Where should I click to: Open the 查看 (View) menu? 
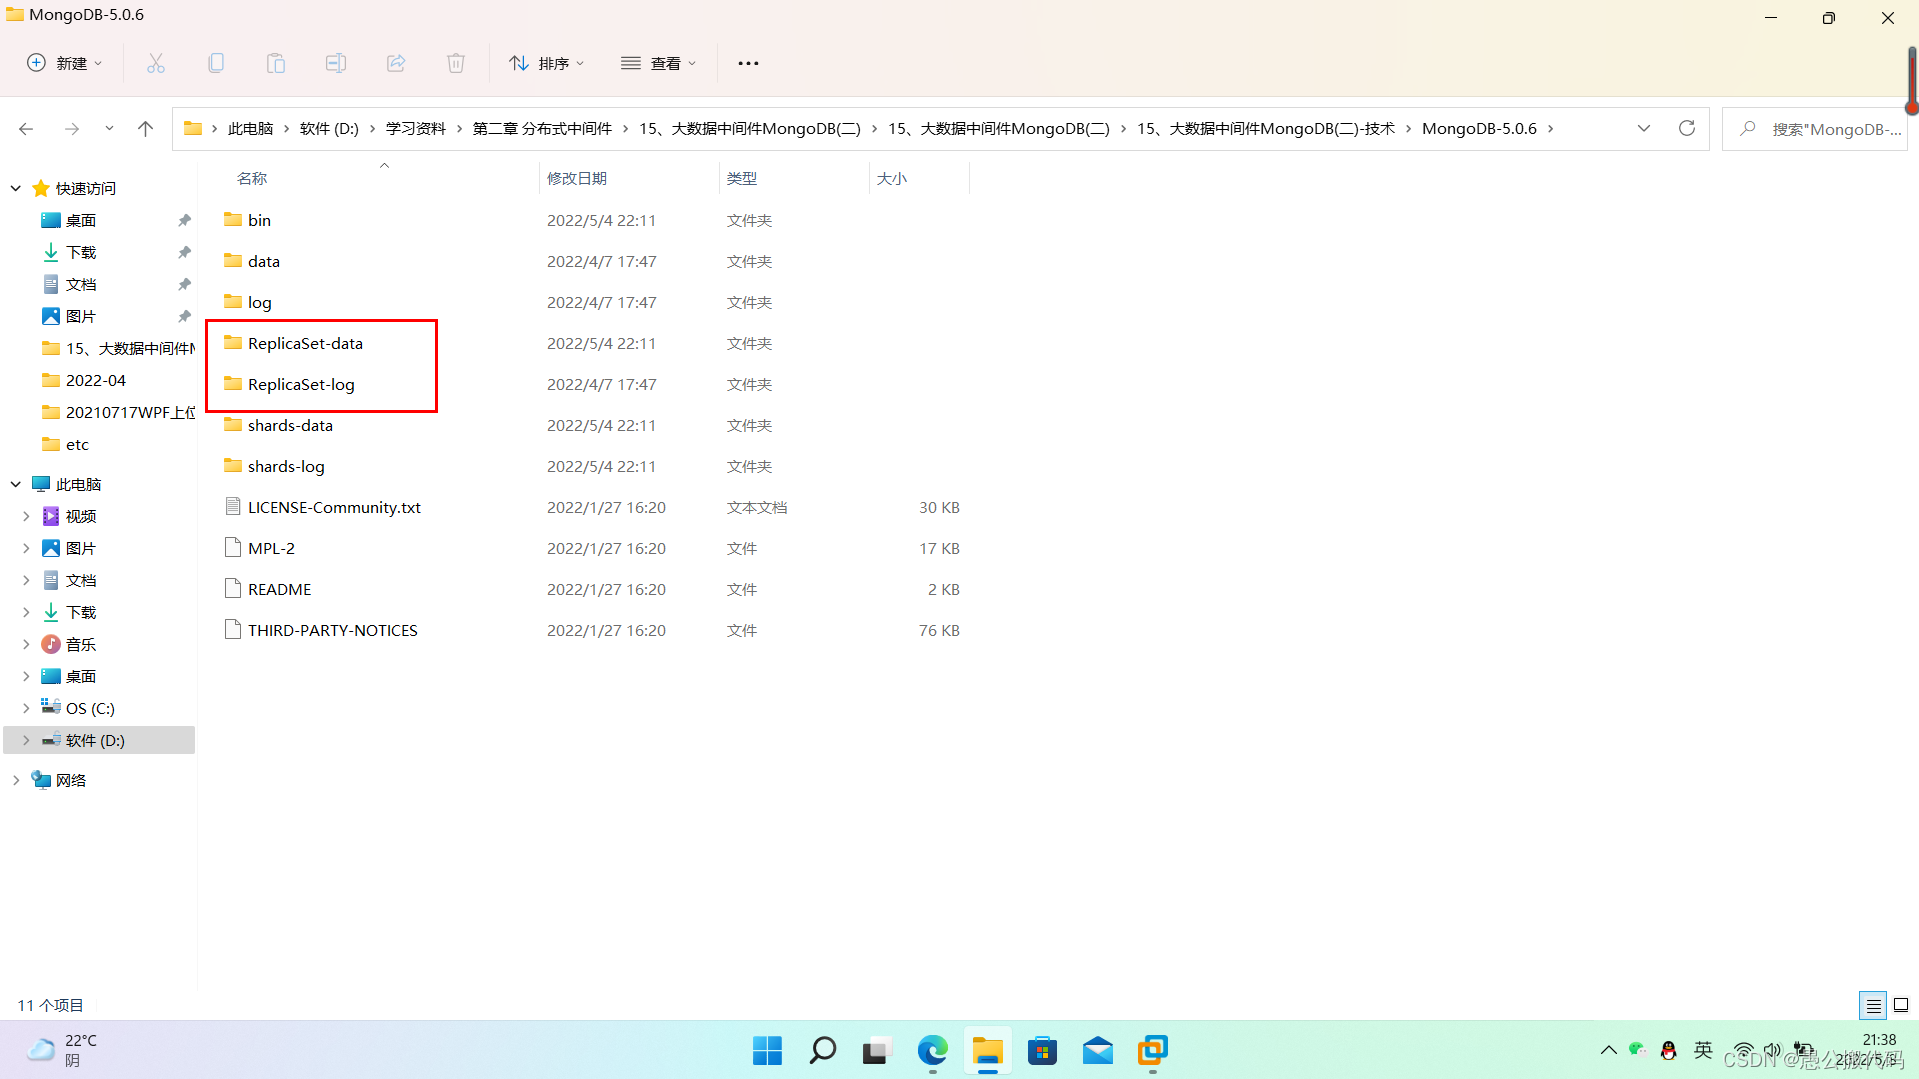[658, 63]
